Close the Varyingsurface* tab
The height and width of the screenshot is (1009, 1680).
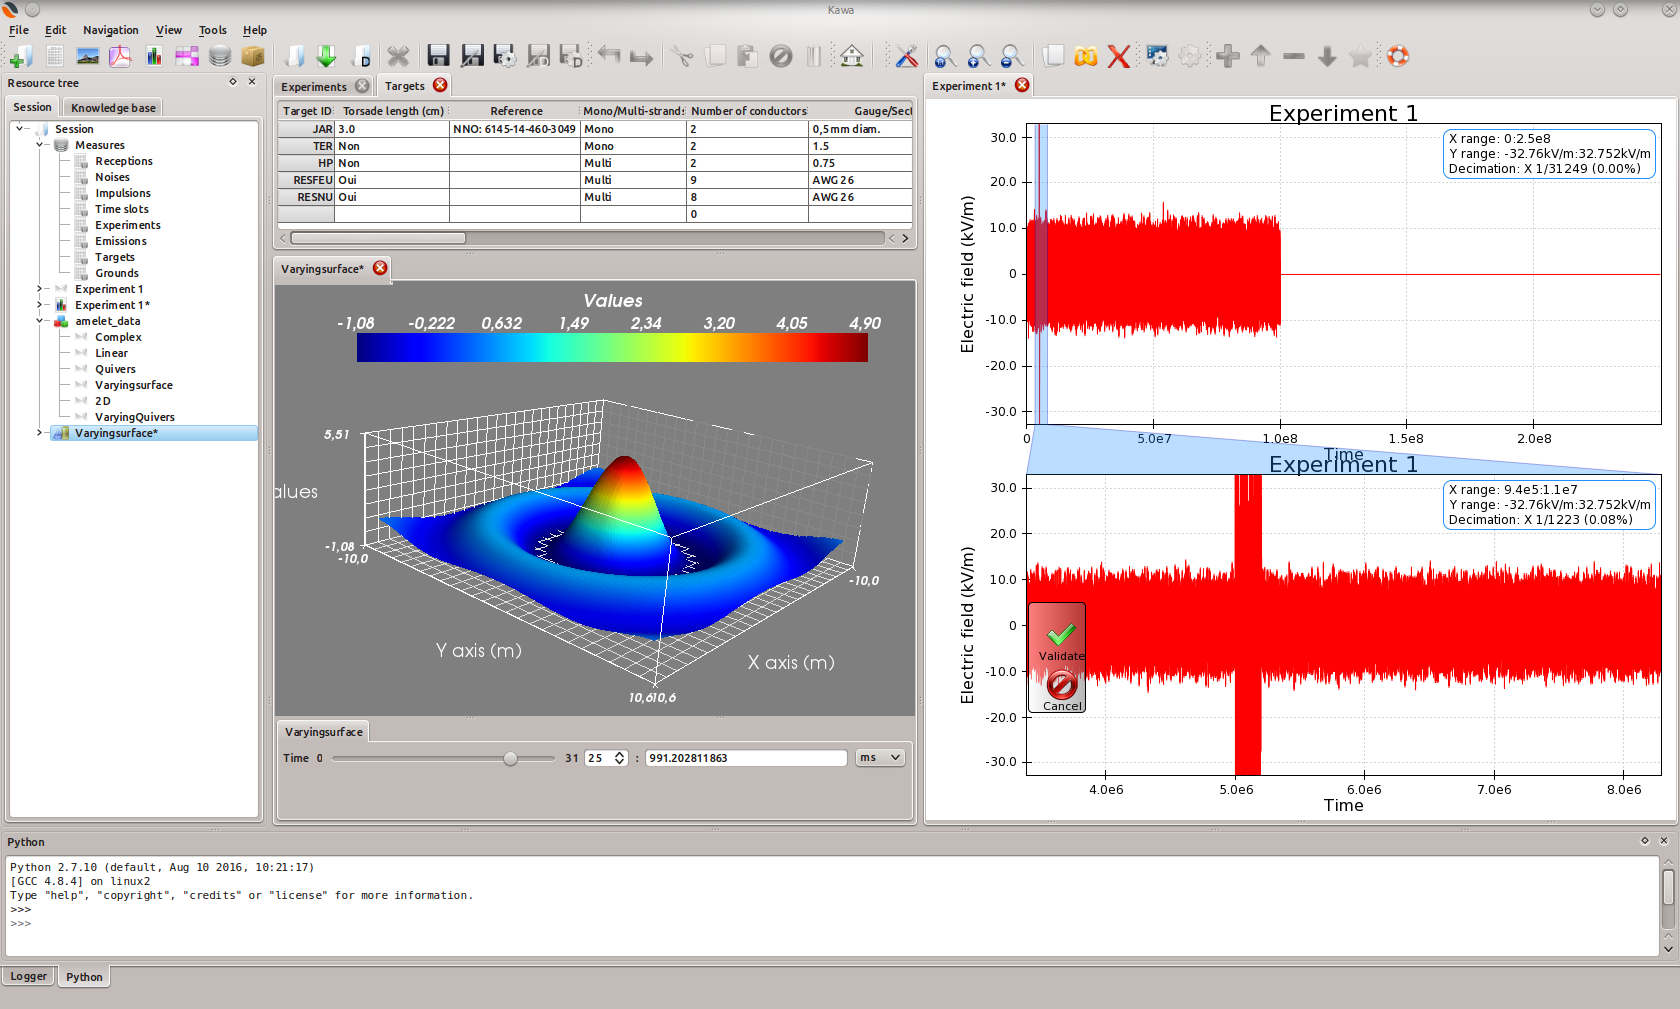point(380,268)
